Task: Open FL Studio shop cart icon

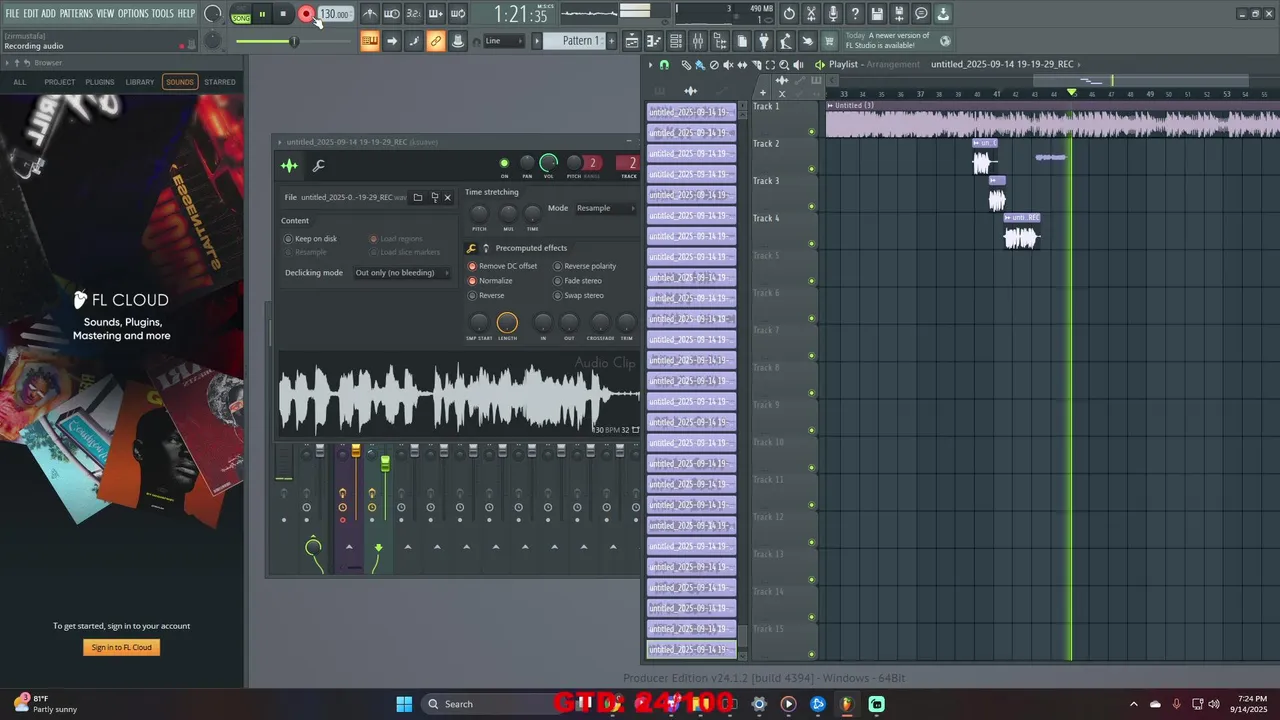Action: pyautogui.click(x=829, y=41)
